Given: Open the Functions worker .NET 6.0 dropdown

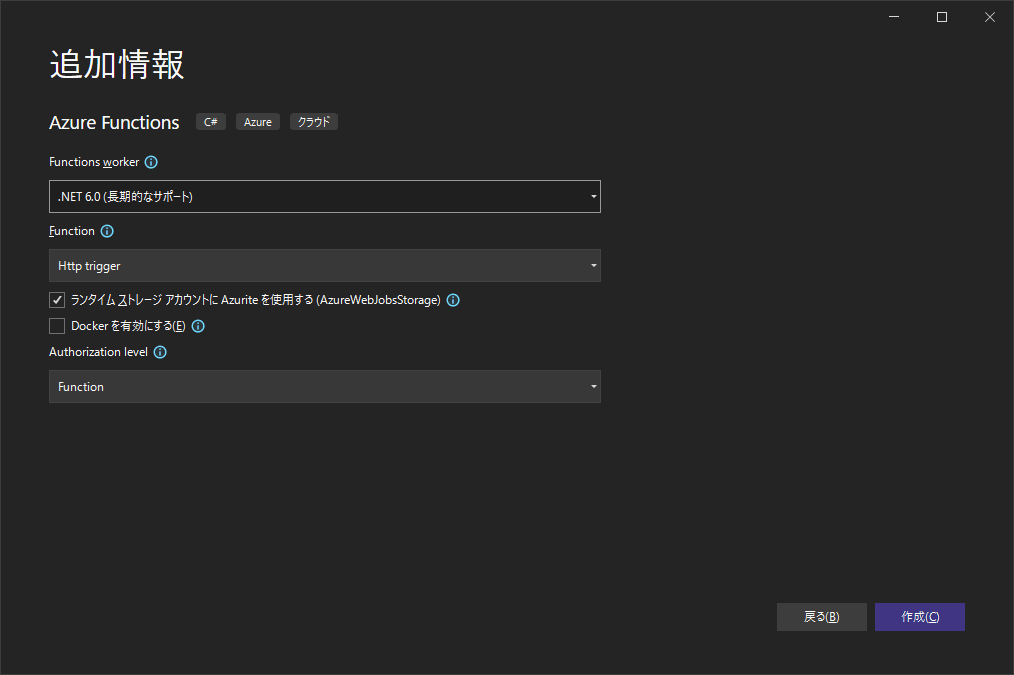Looking at the screenshot, I should (325, 197).
